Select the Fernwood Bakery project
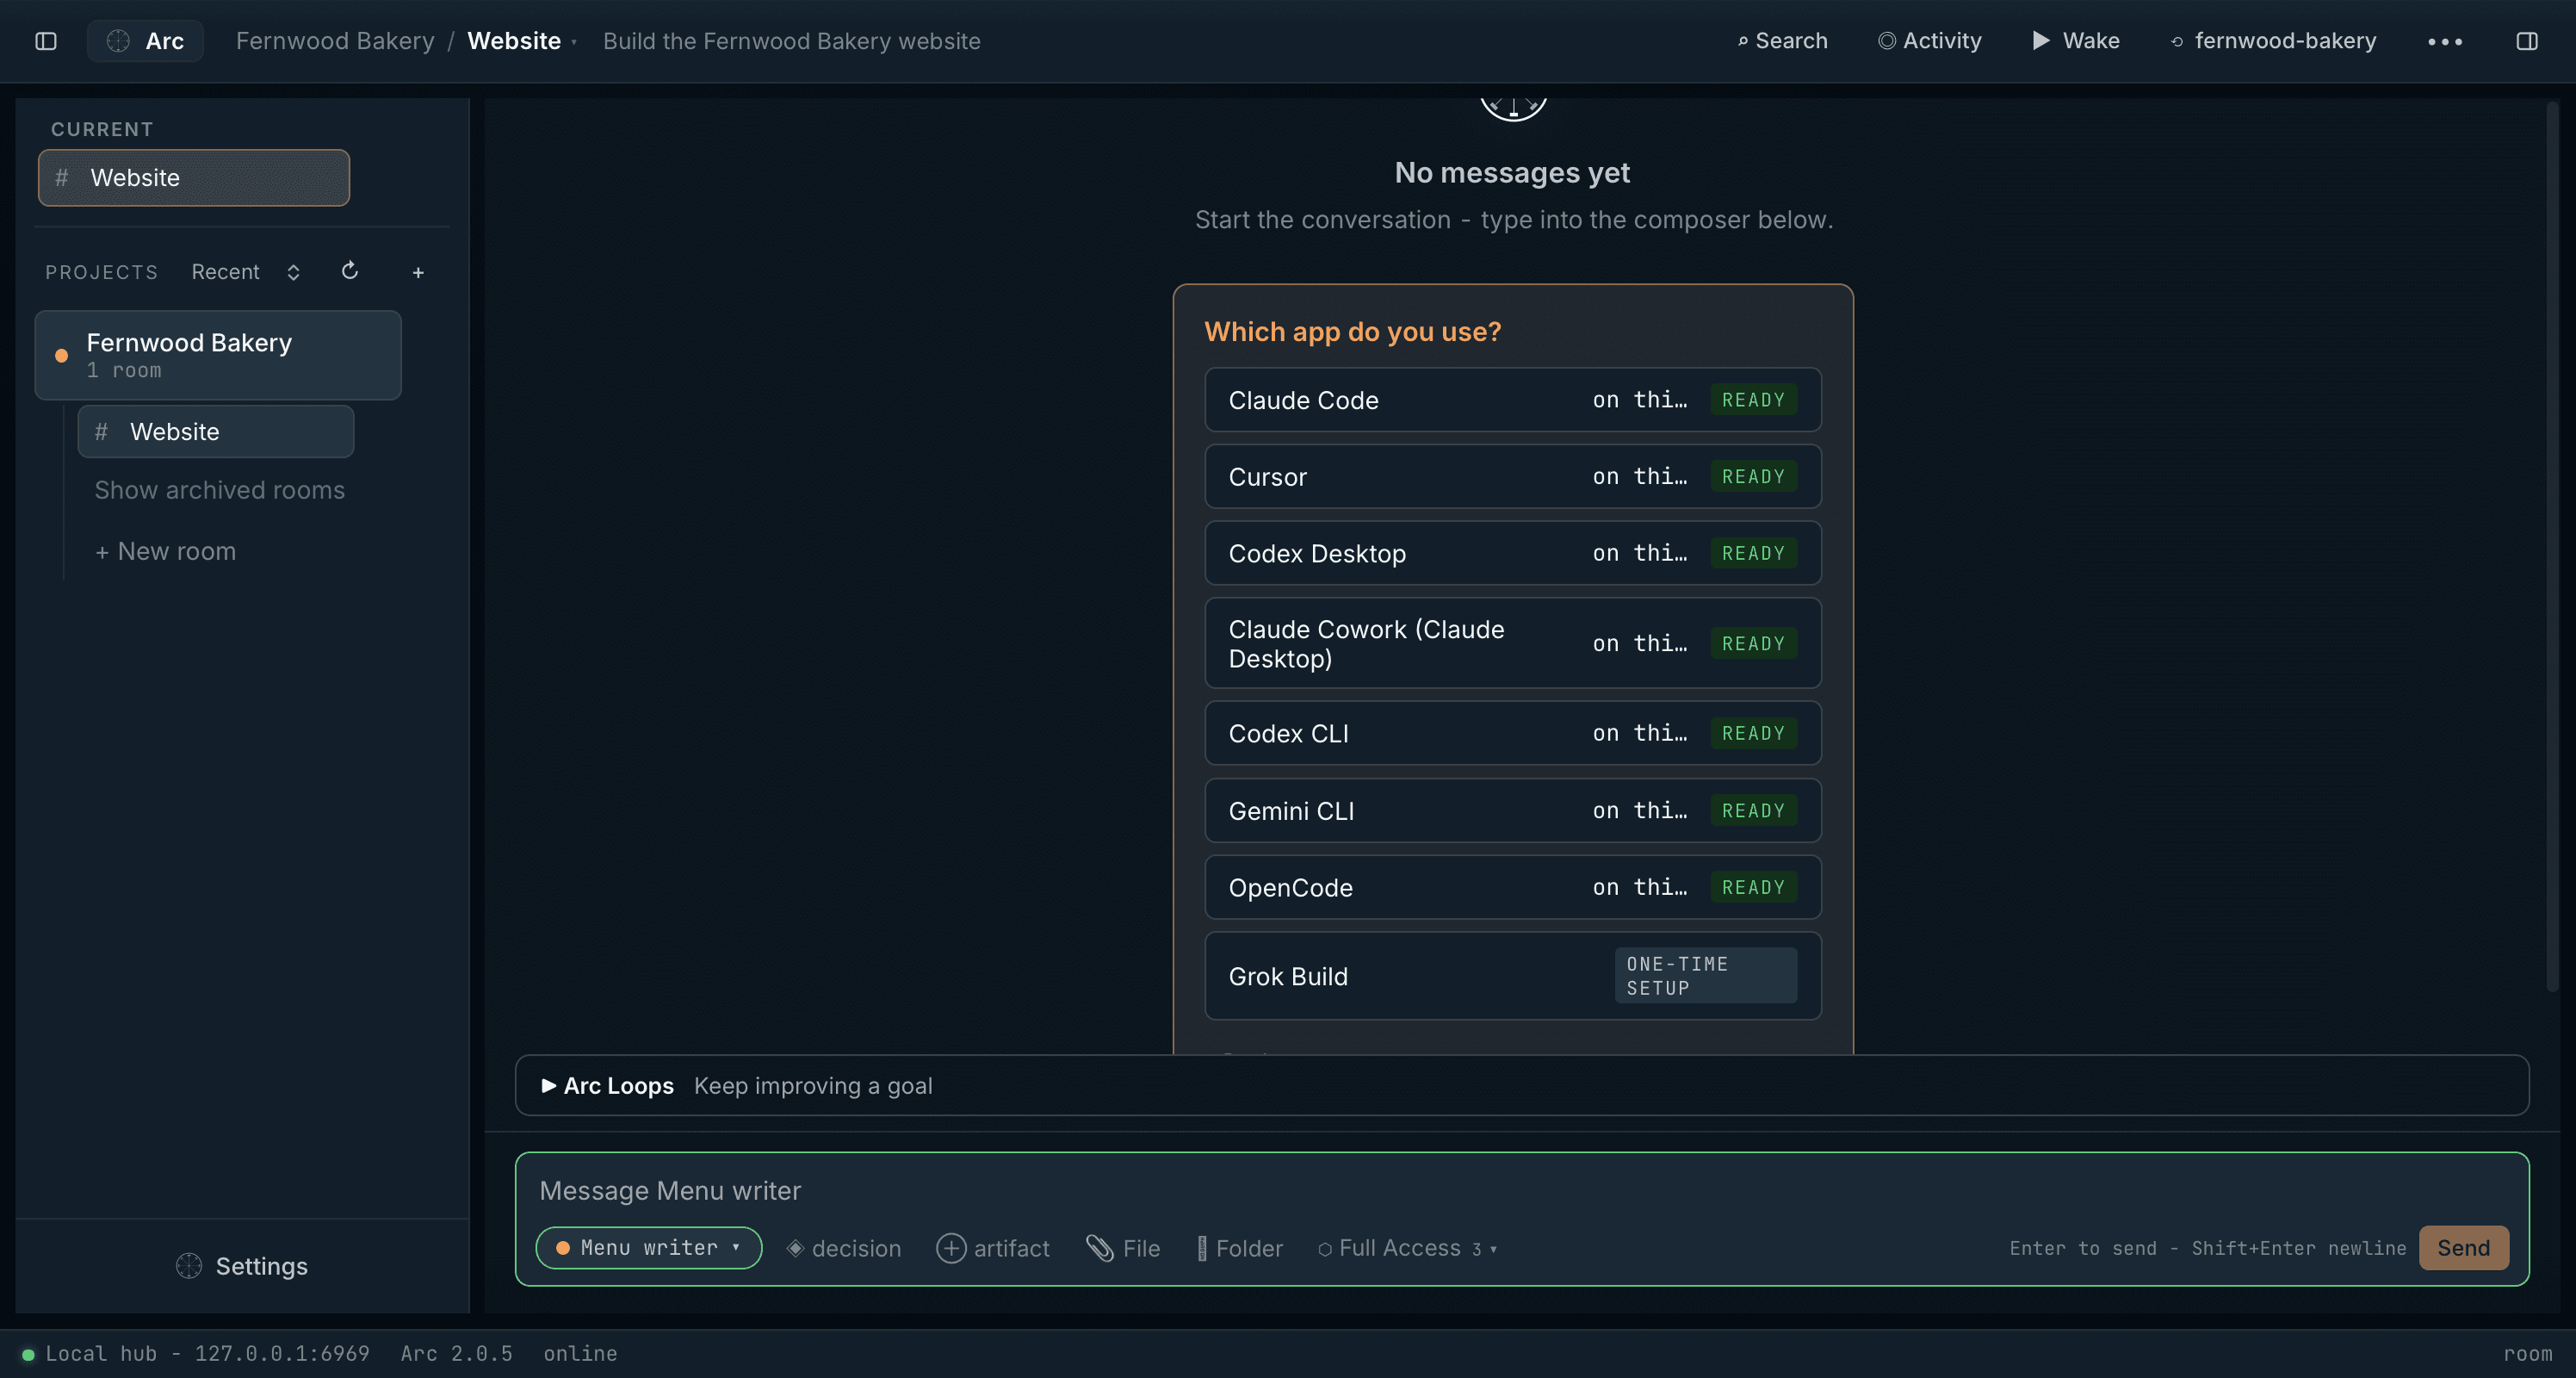Image resolution: width=2576 pixels, height=1378 pixels. 218,355
